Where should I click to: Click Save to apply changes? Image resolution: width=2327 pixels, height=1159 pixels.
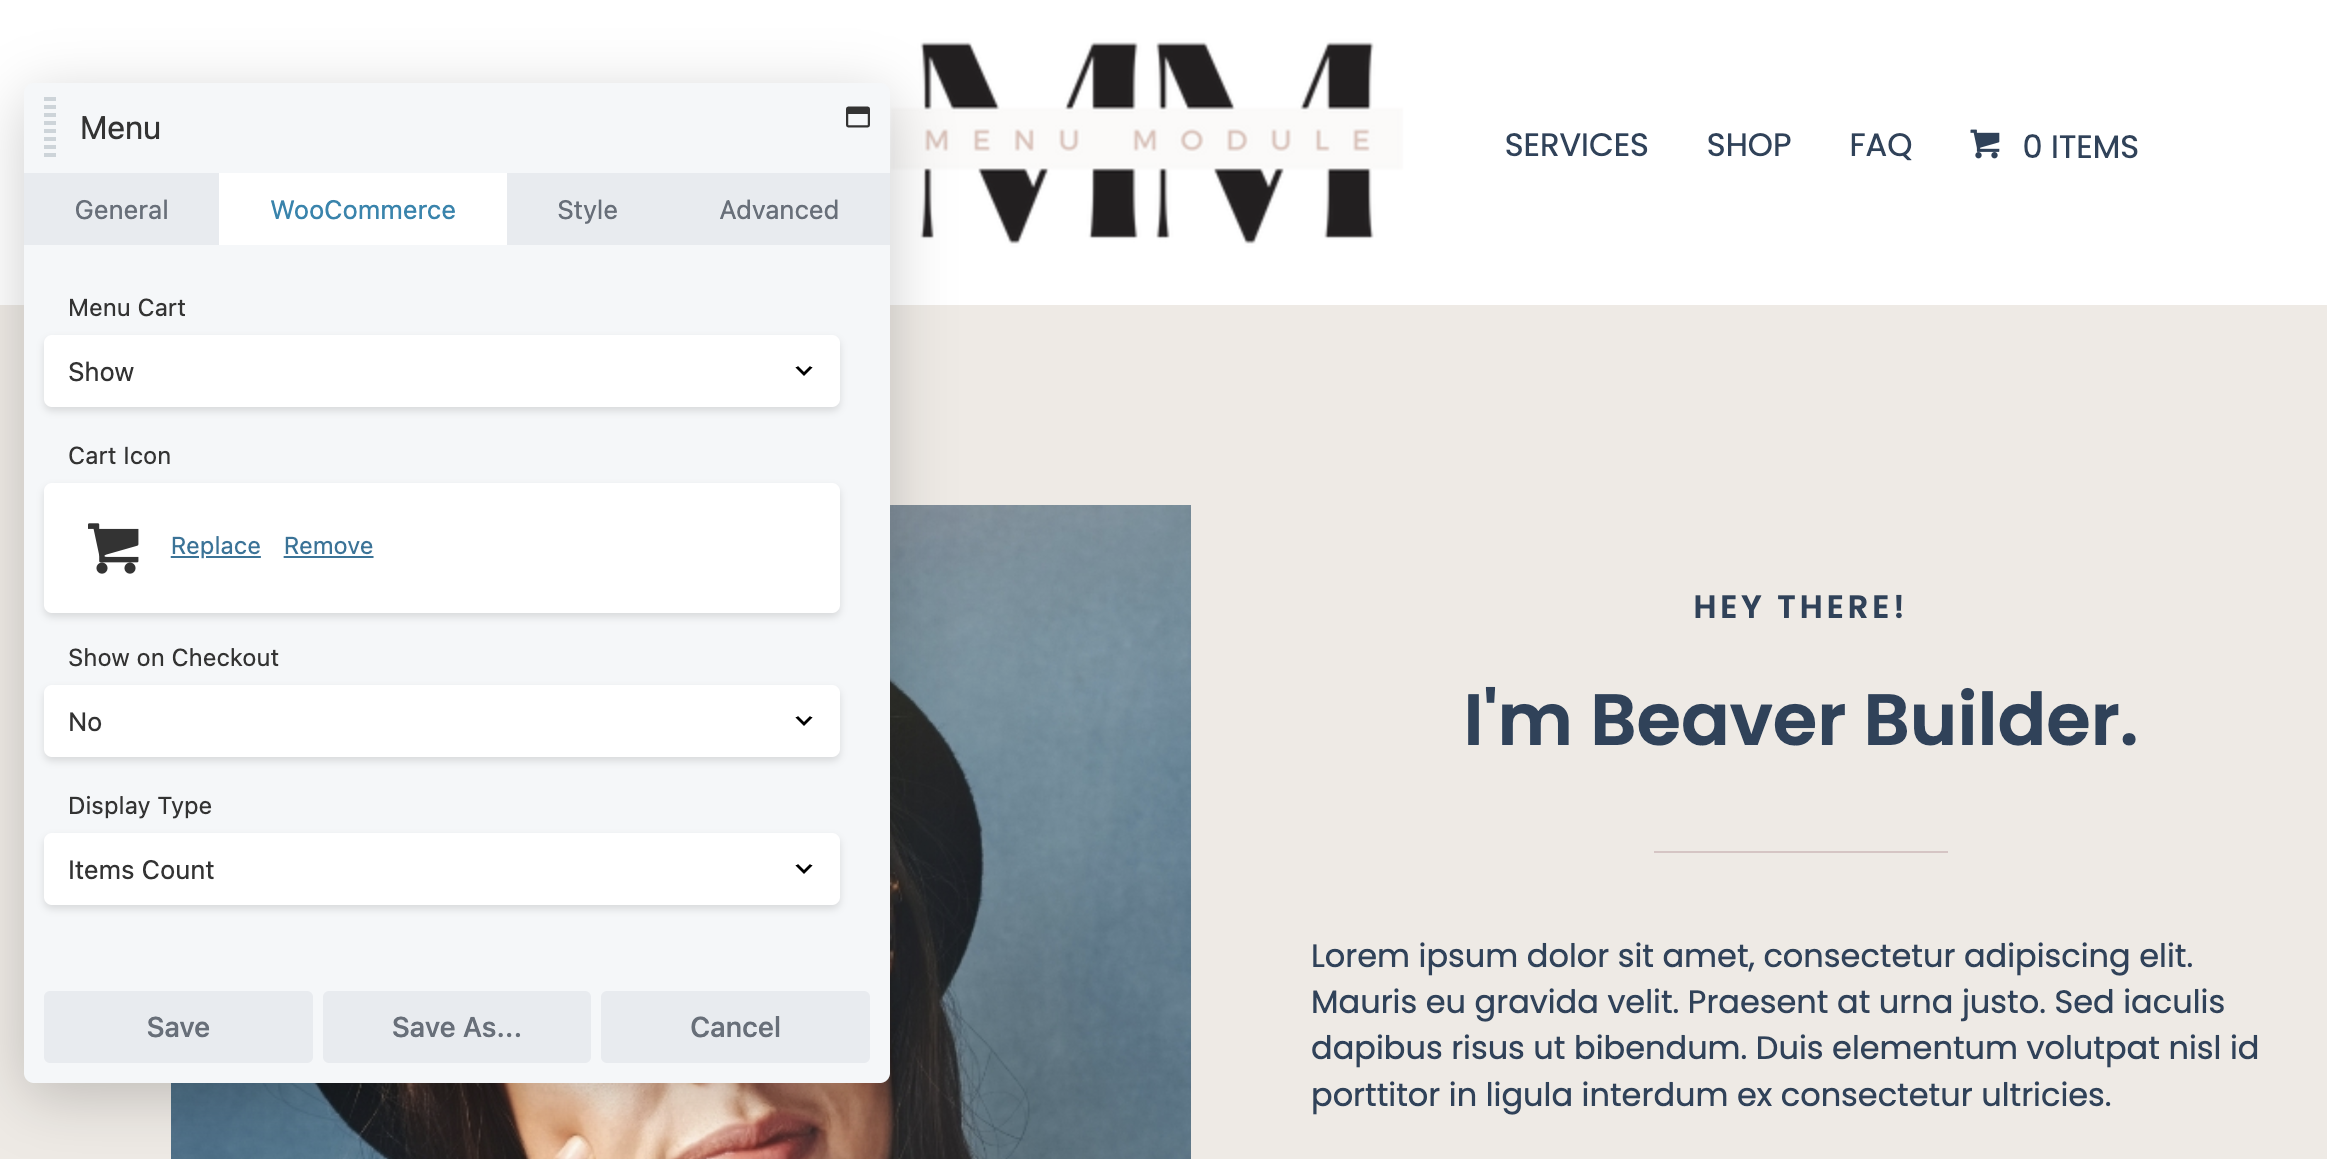pyautogui.click(x=178, y=1027)
